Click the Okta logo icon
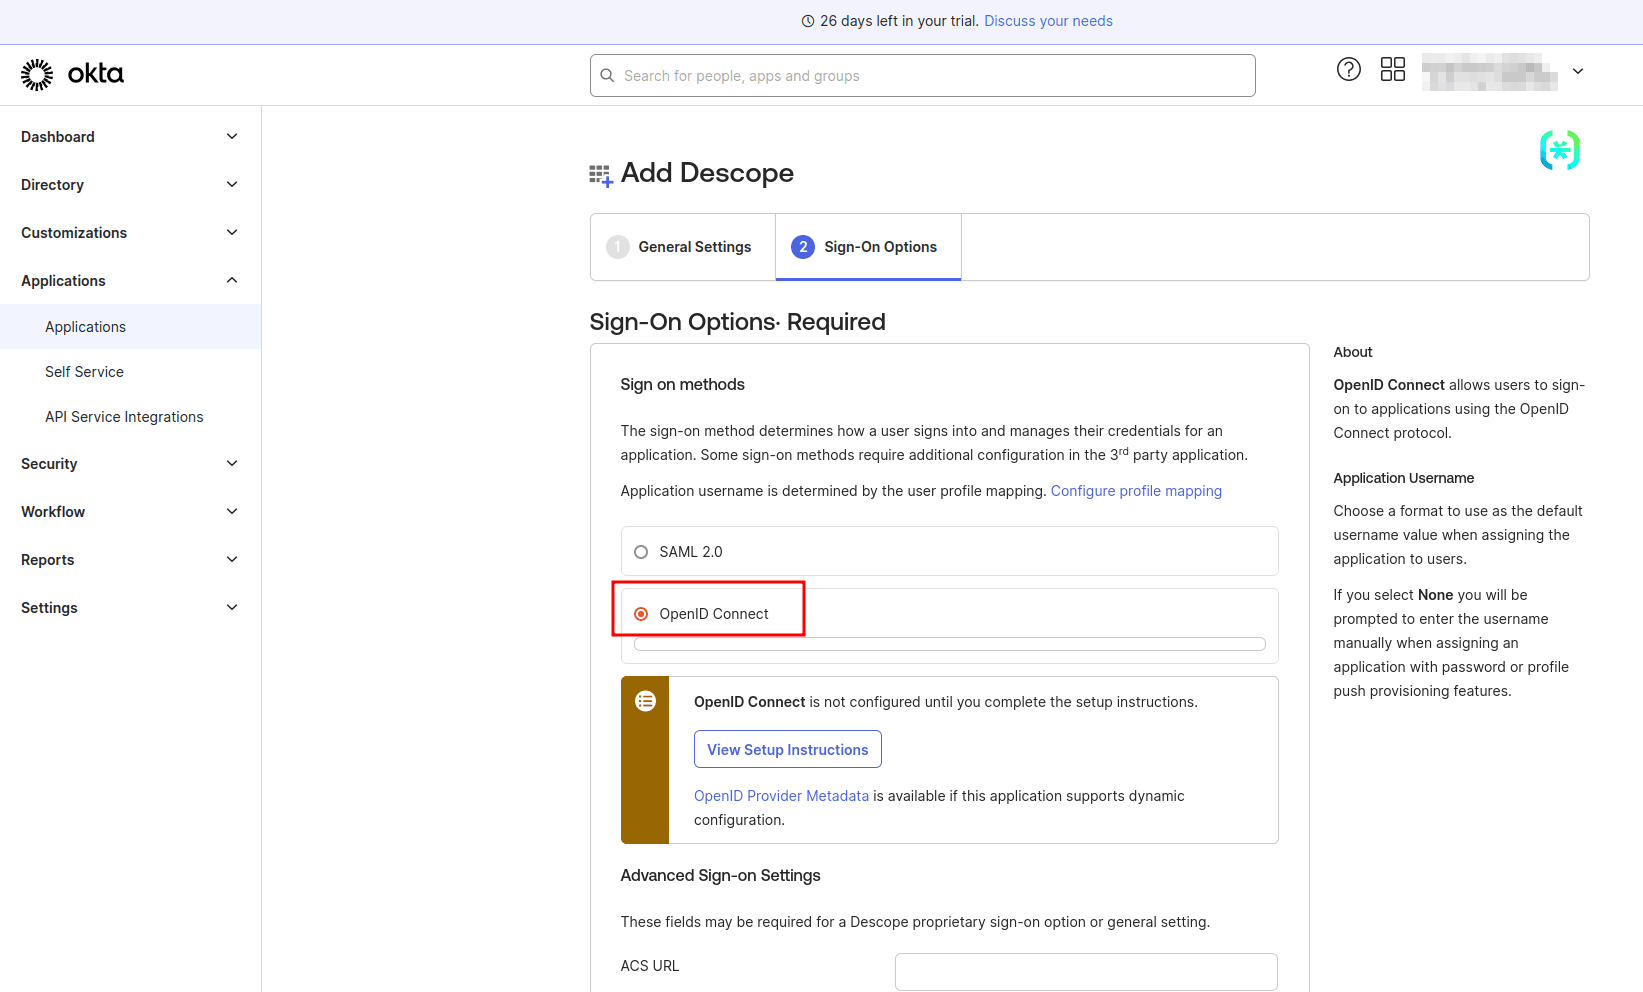This screenshot has height=992, width=1643. pos(38,74)
